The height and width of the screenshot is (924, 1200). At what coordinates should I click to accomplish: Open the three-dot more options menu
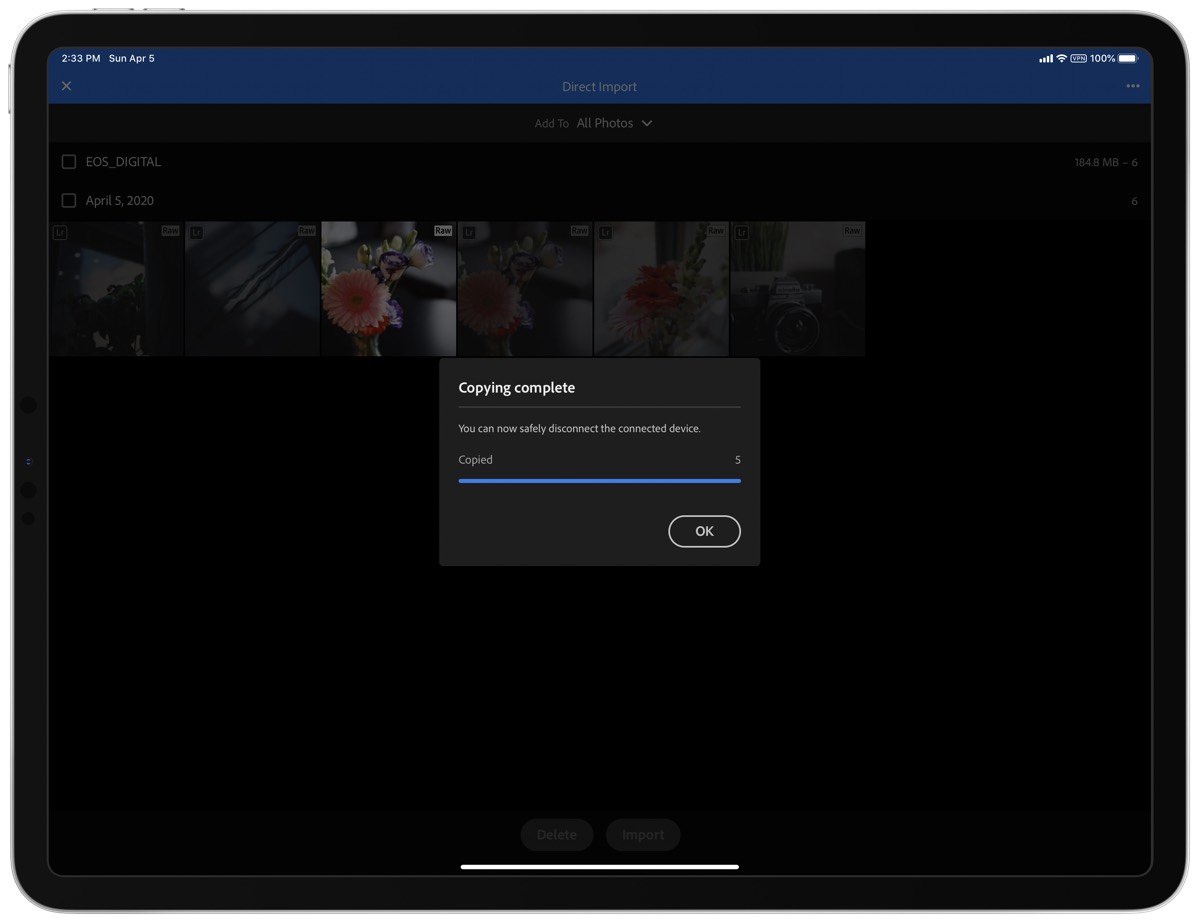1132,86
